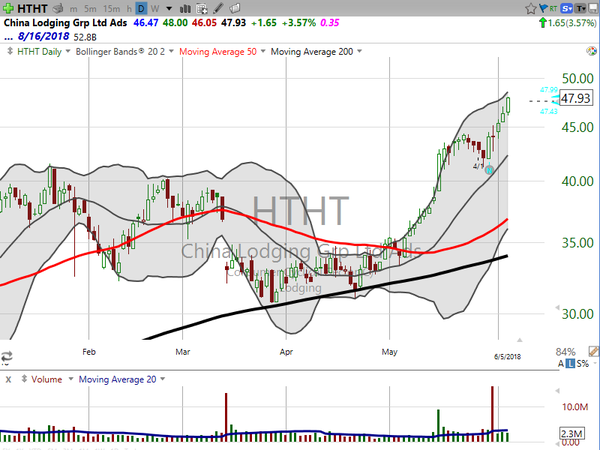Close the Volume pane with x
Screen dimensions: 600x450
(x=8, y=380)
